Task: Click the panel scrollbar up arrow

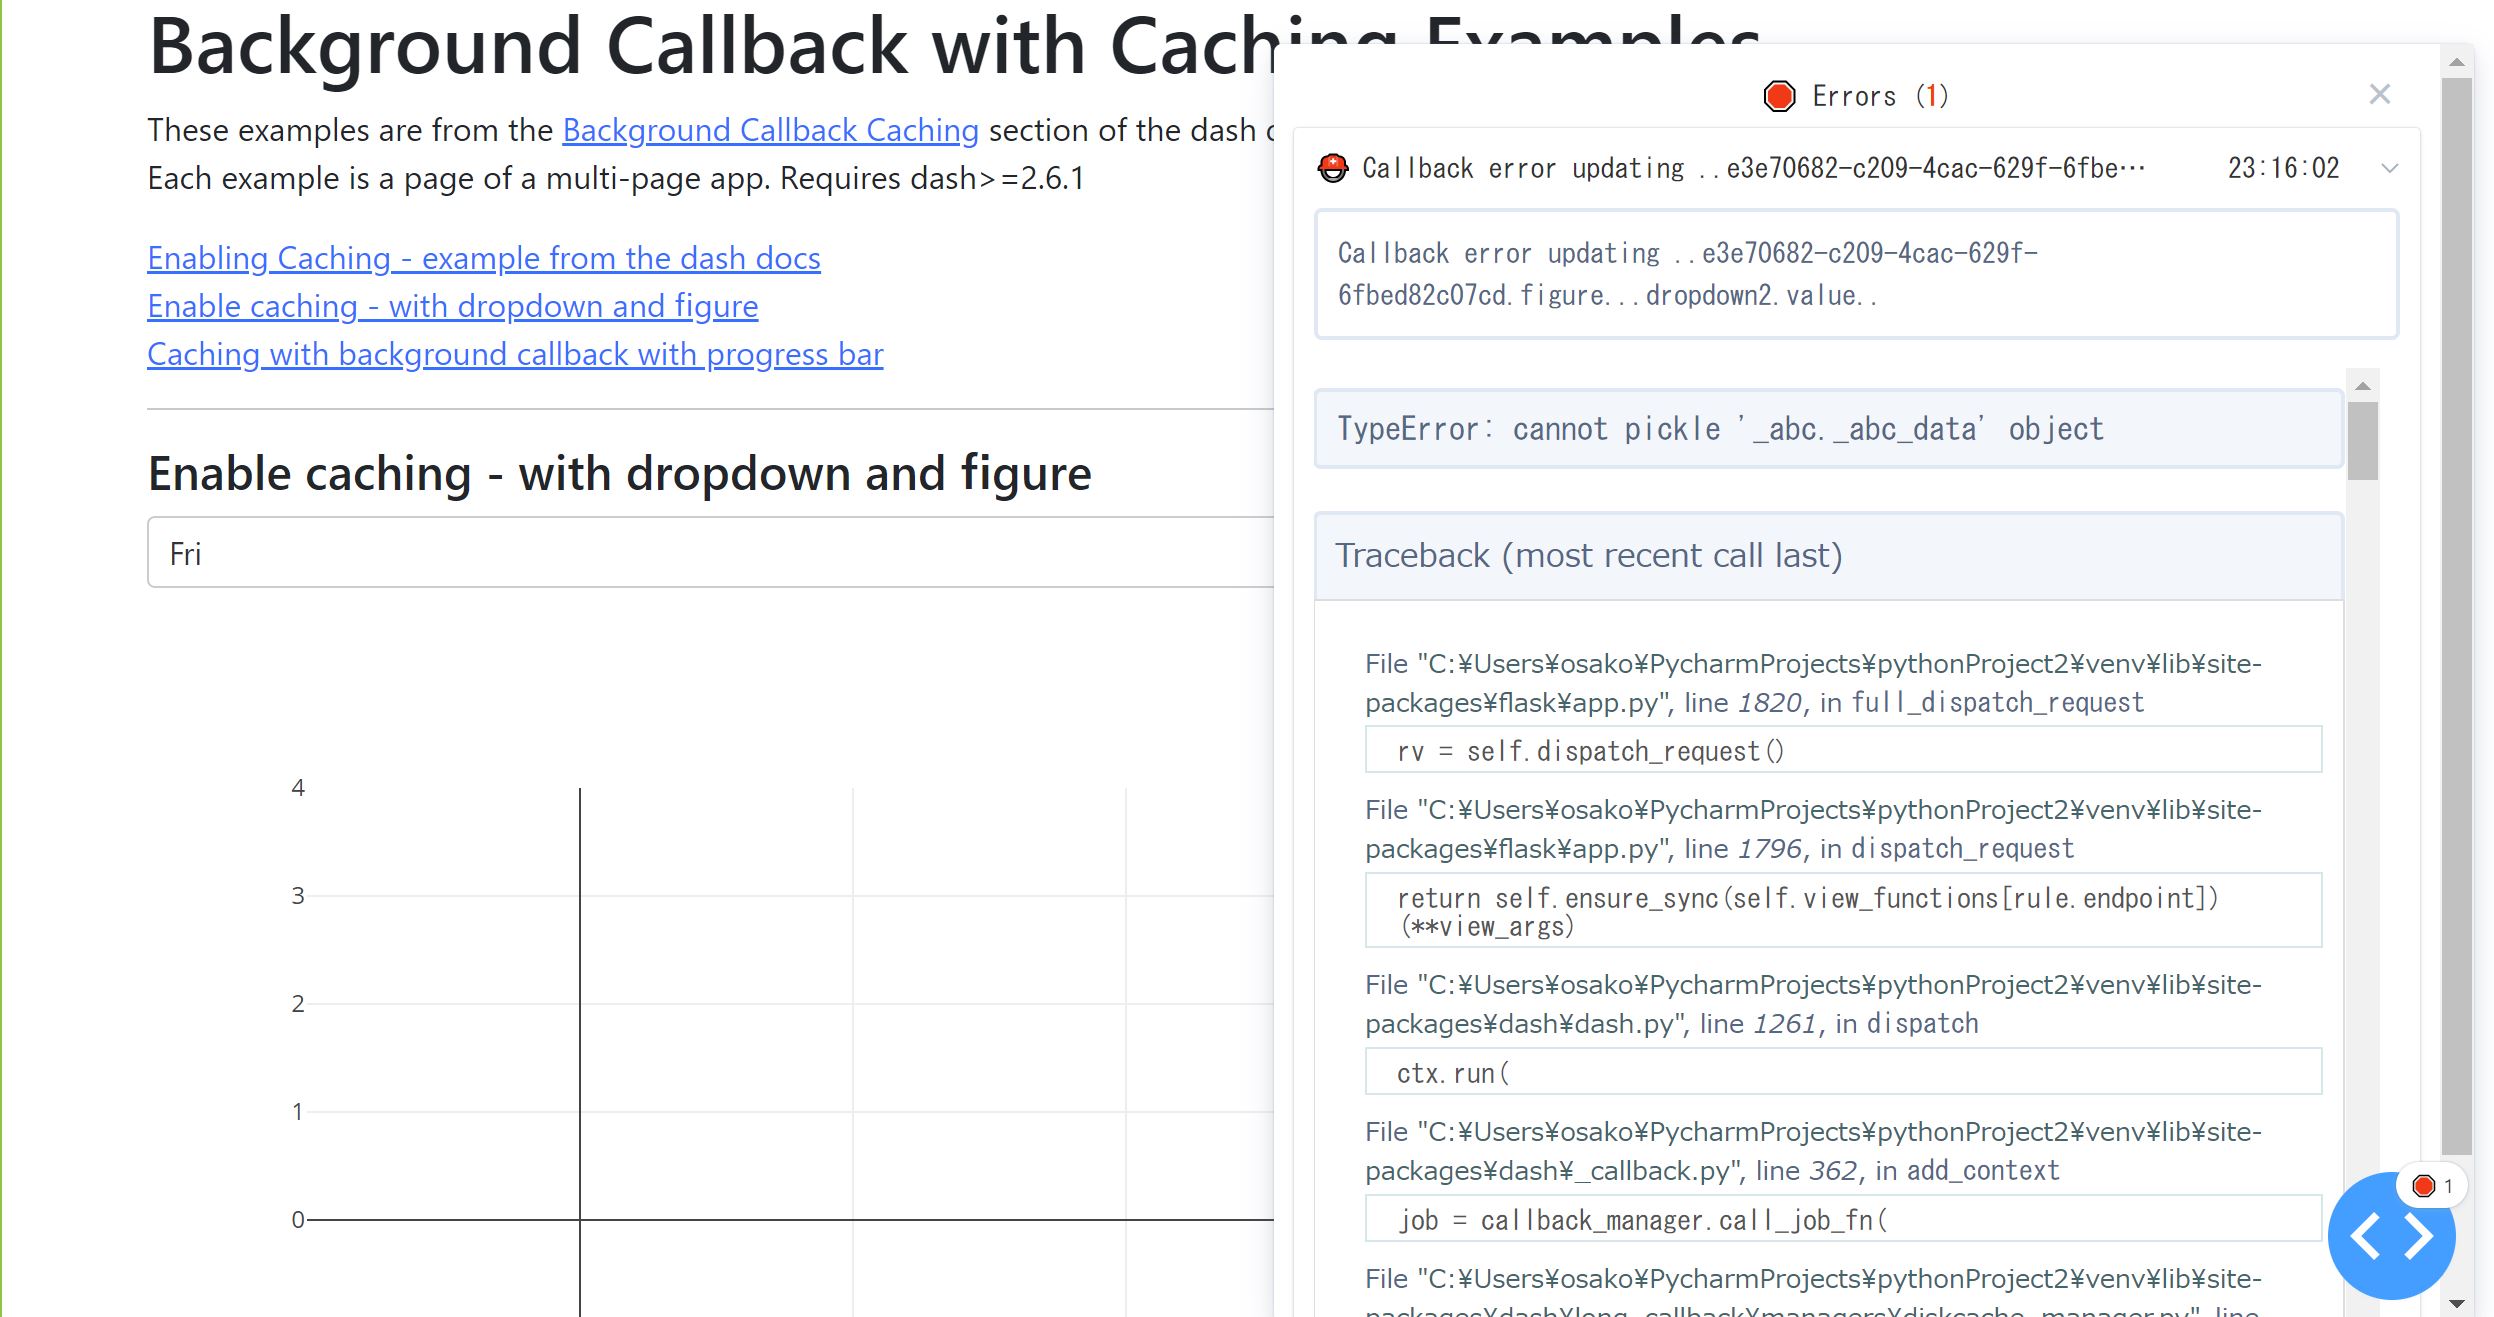Action: pyautogui.click(x=2456, y=63)
